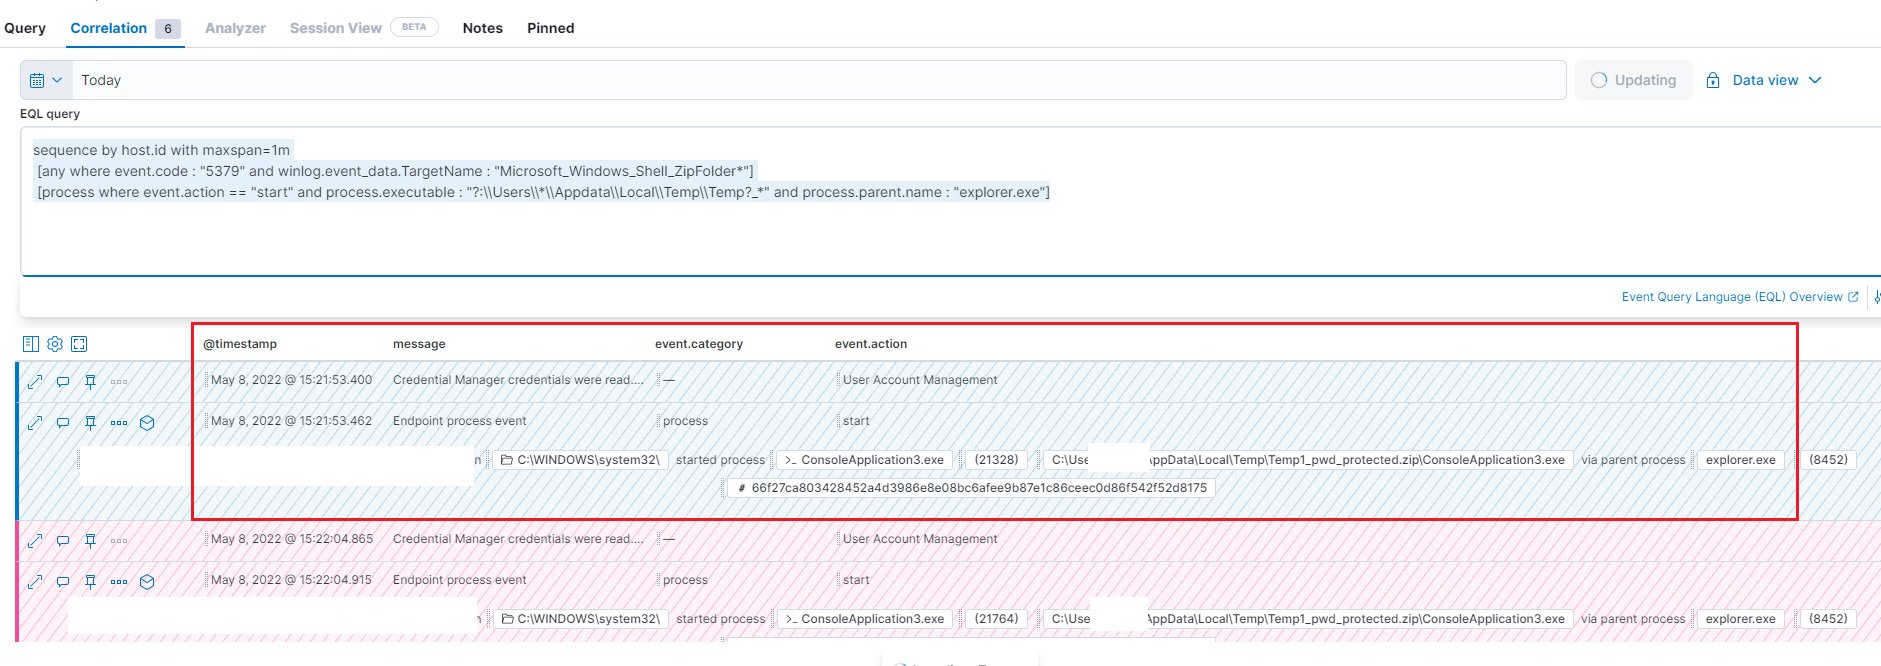Pin the 15:21:53.462 process event

click(x=90, y=422)
